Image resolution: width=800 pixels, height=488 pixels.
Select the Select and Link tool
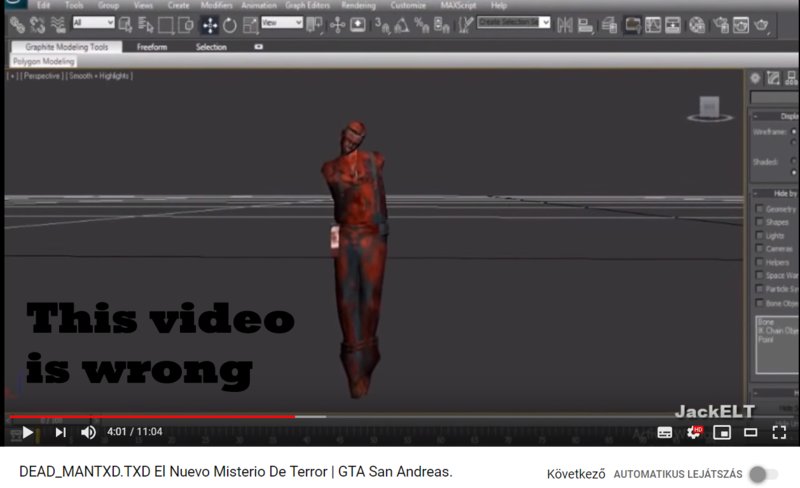[x=17, y=25]
